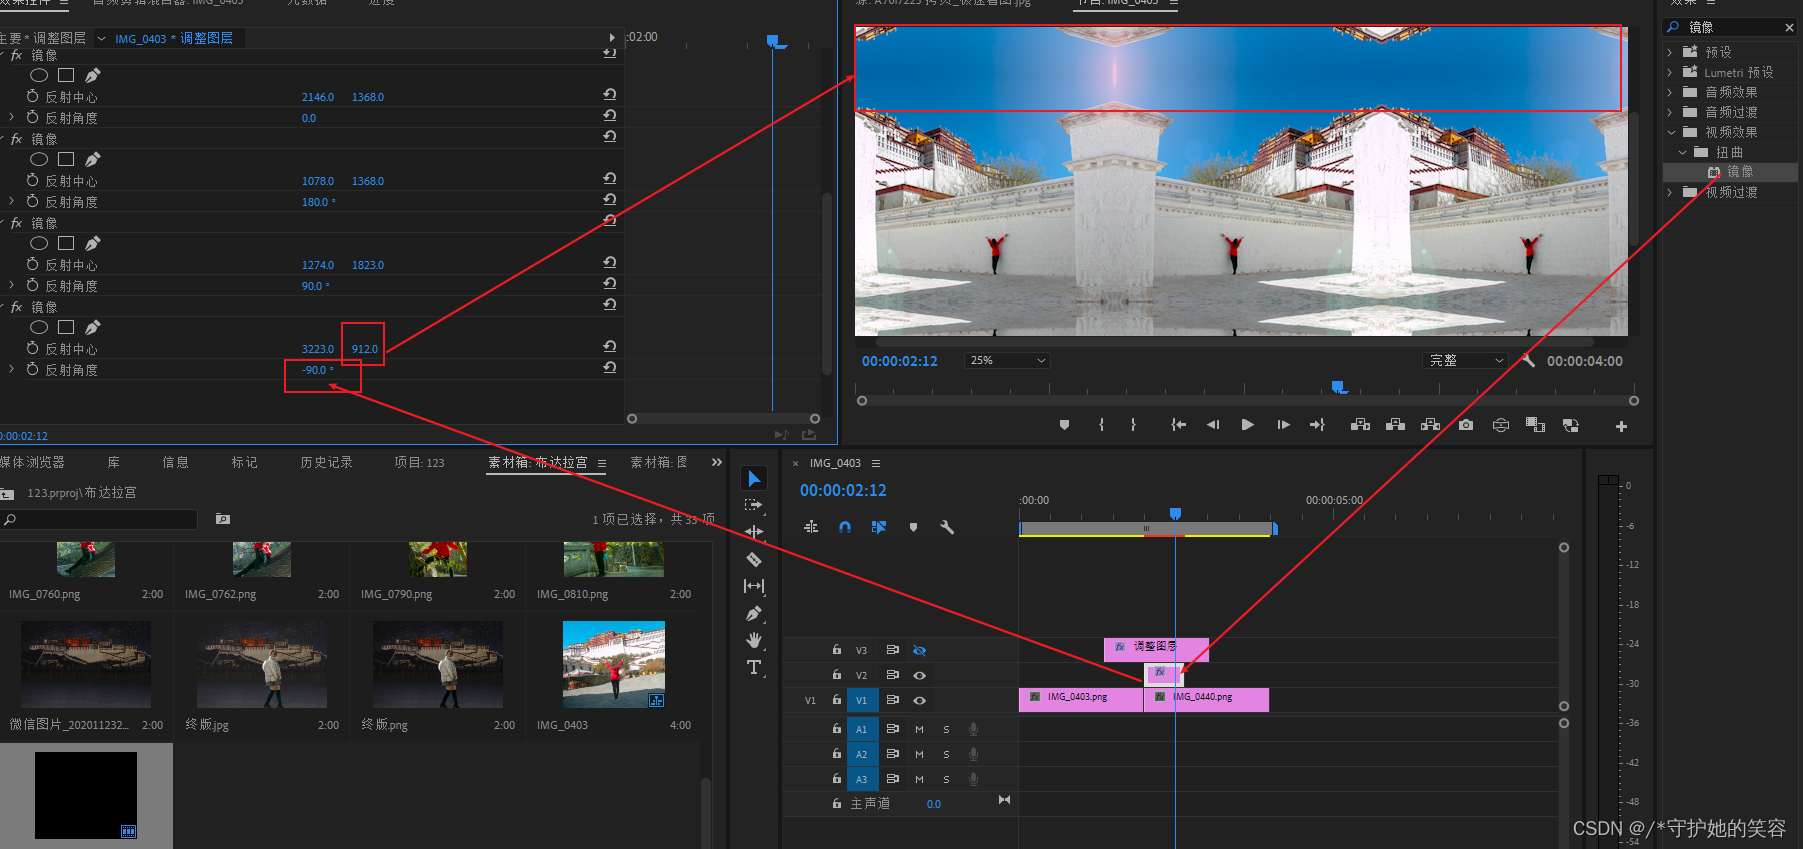Draw pen mask for the 镜像 effect with -90.0°
1803x849 pixels.
92,327
